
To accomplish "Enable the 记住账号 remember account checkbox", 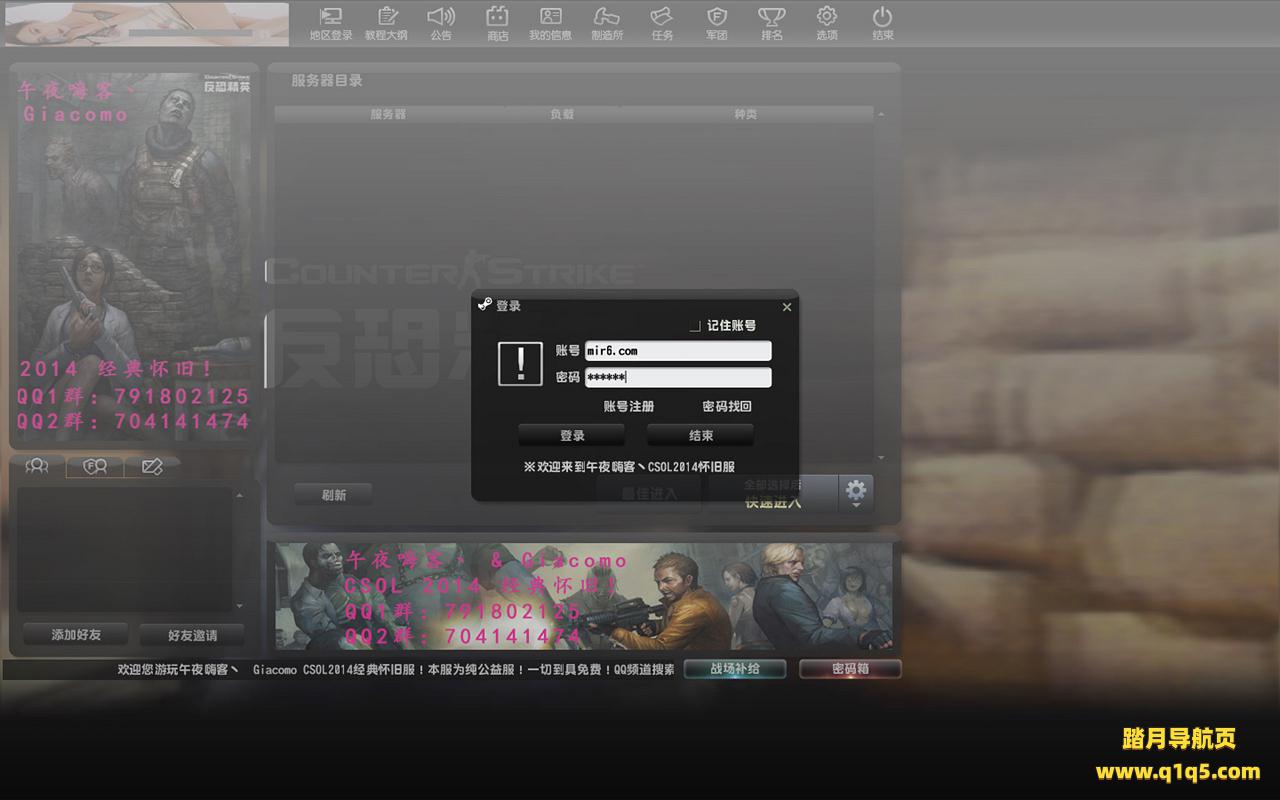I will pyautogui.click(x=695, y=326).
